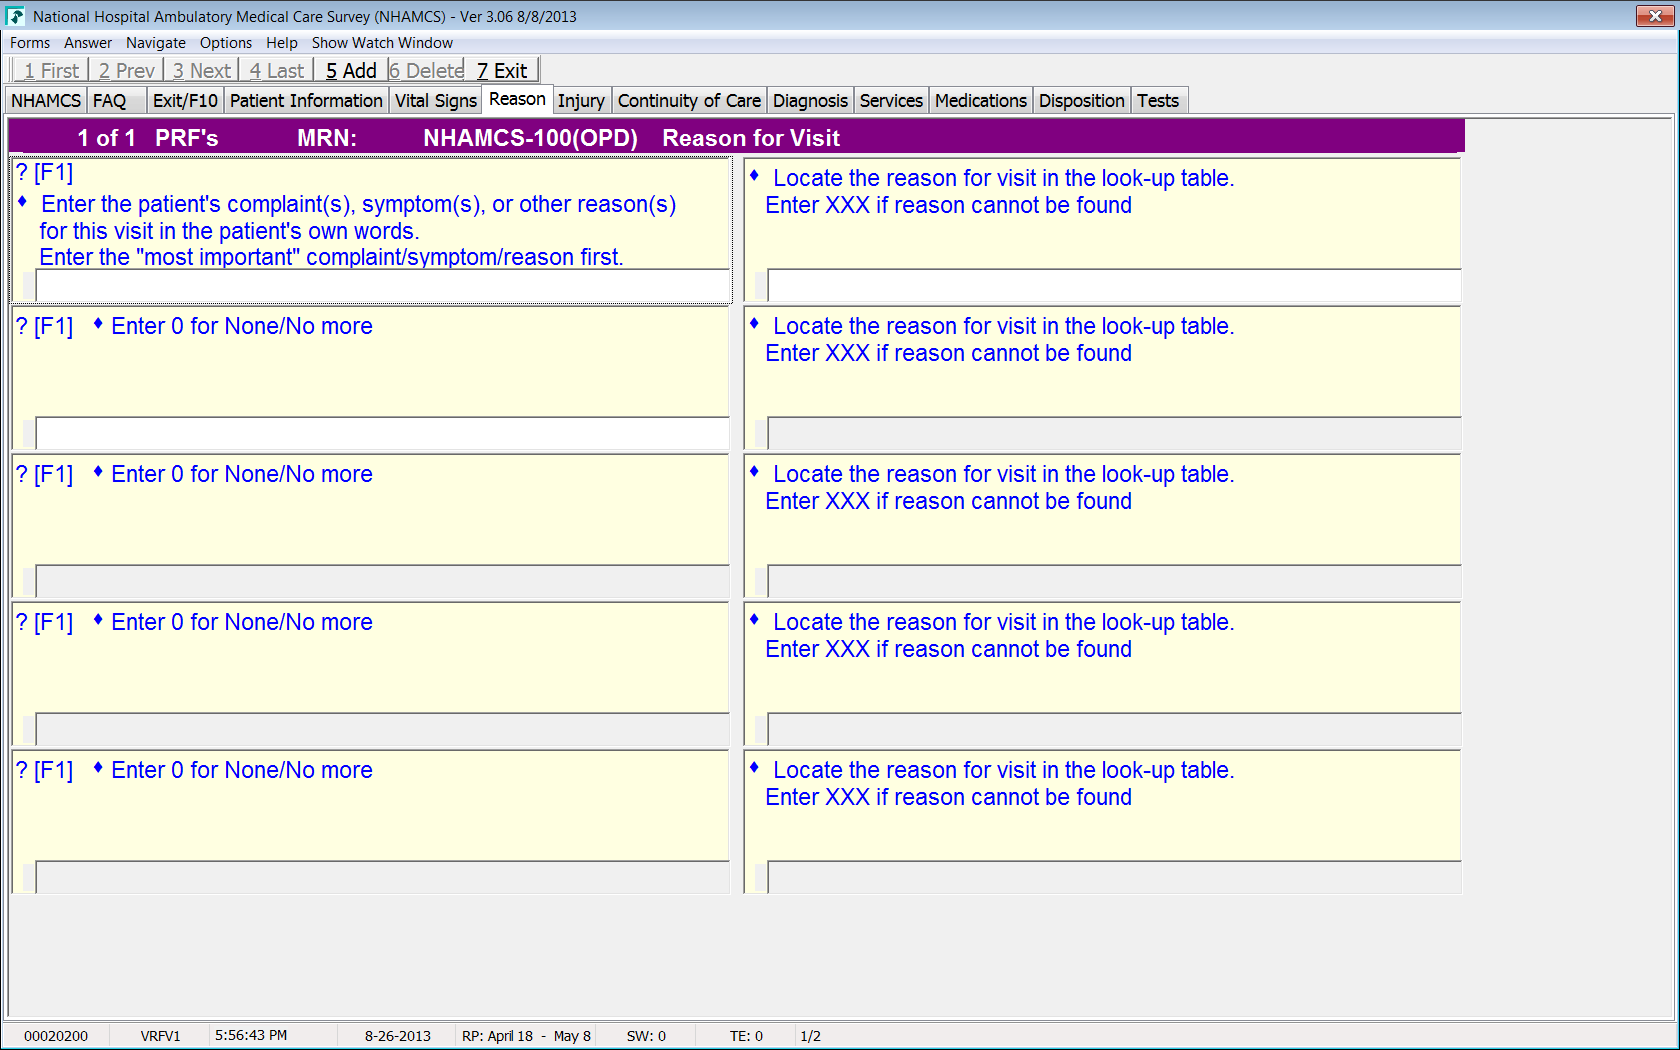Open the Services tab
The height and width of the screenshot is (1050, 1680).
coord(891,101)
